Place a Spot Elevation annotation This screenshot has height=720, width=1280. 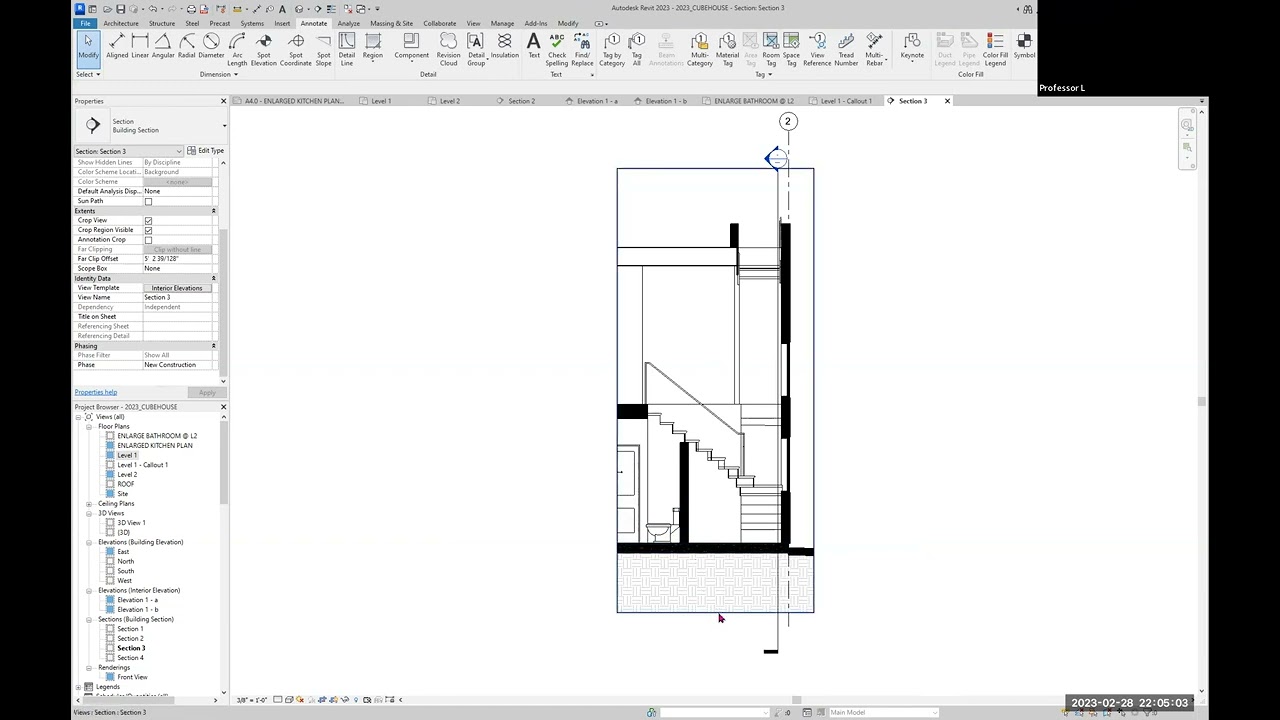tap(264, 49)
